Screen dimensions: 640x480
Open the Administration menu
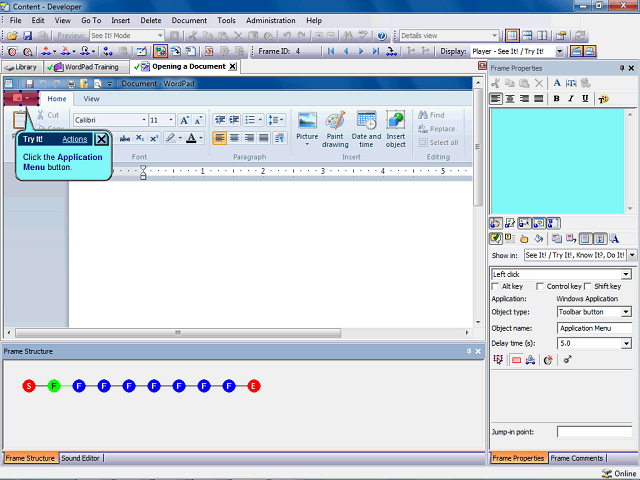pos(271,20)
